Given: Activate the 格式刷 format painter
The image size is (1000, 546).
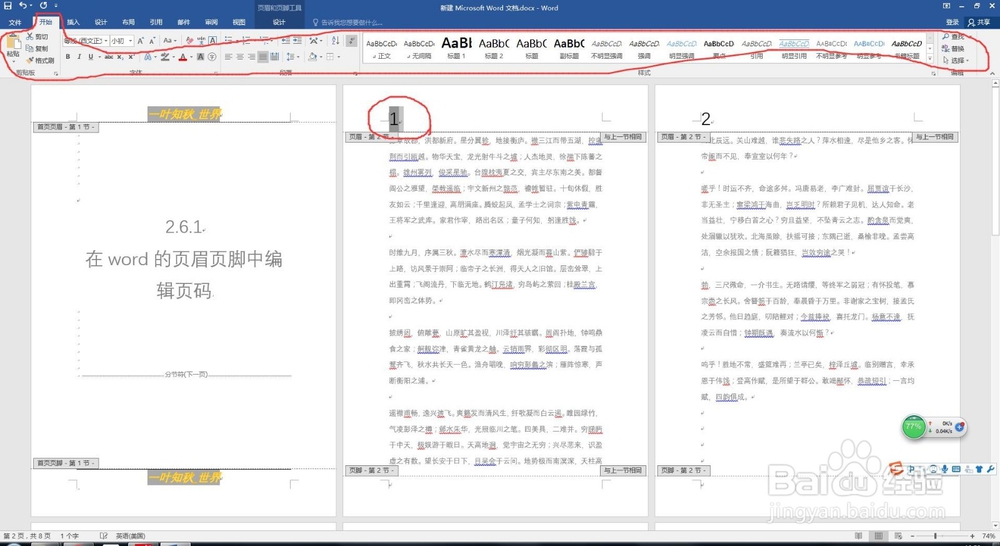Looking at the screenshot, I should (40, 61).
